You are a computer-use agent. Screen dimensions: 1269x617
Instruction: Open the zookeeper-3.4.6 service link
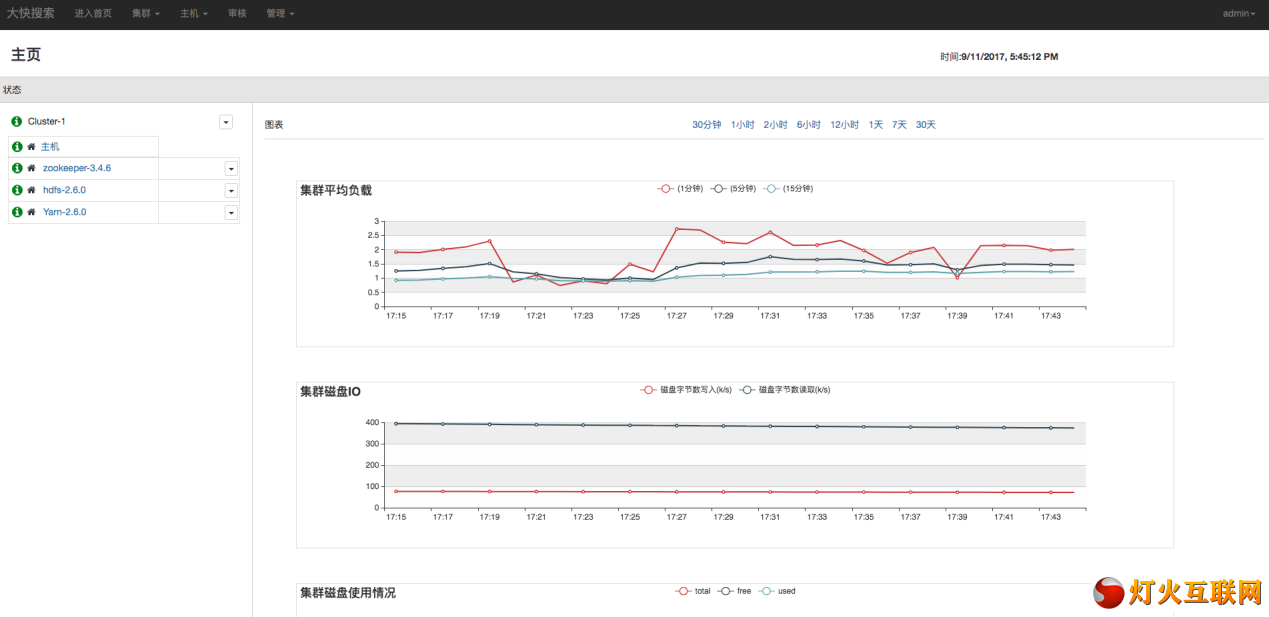tap(77, 168)
